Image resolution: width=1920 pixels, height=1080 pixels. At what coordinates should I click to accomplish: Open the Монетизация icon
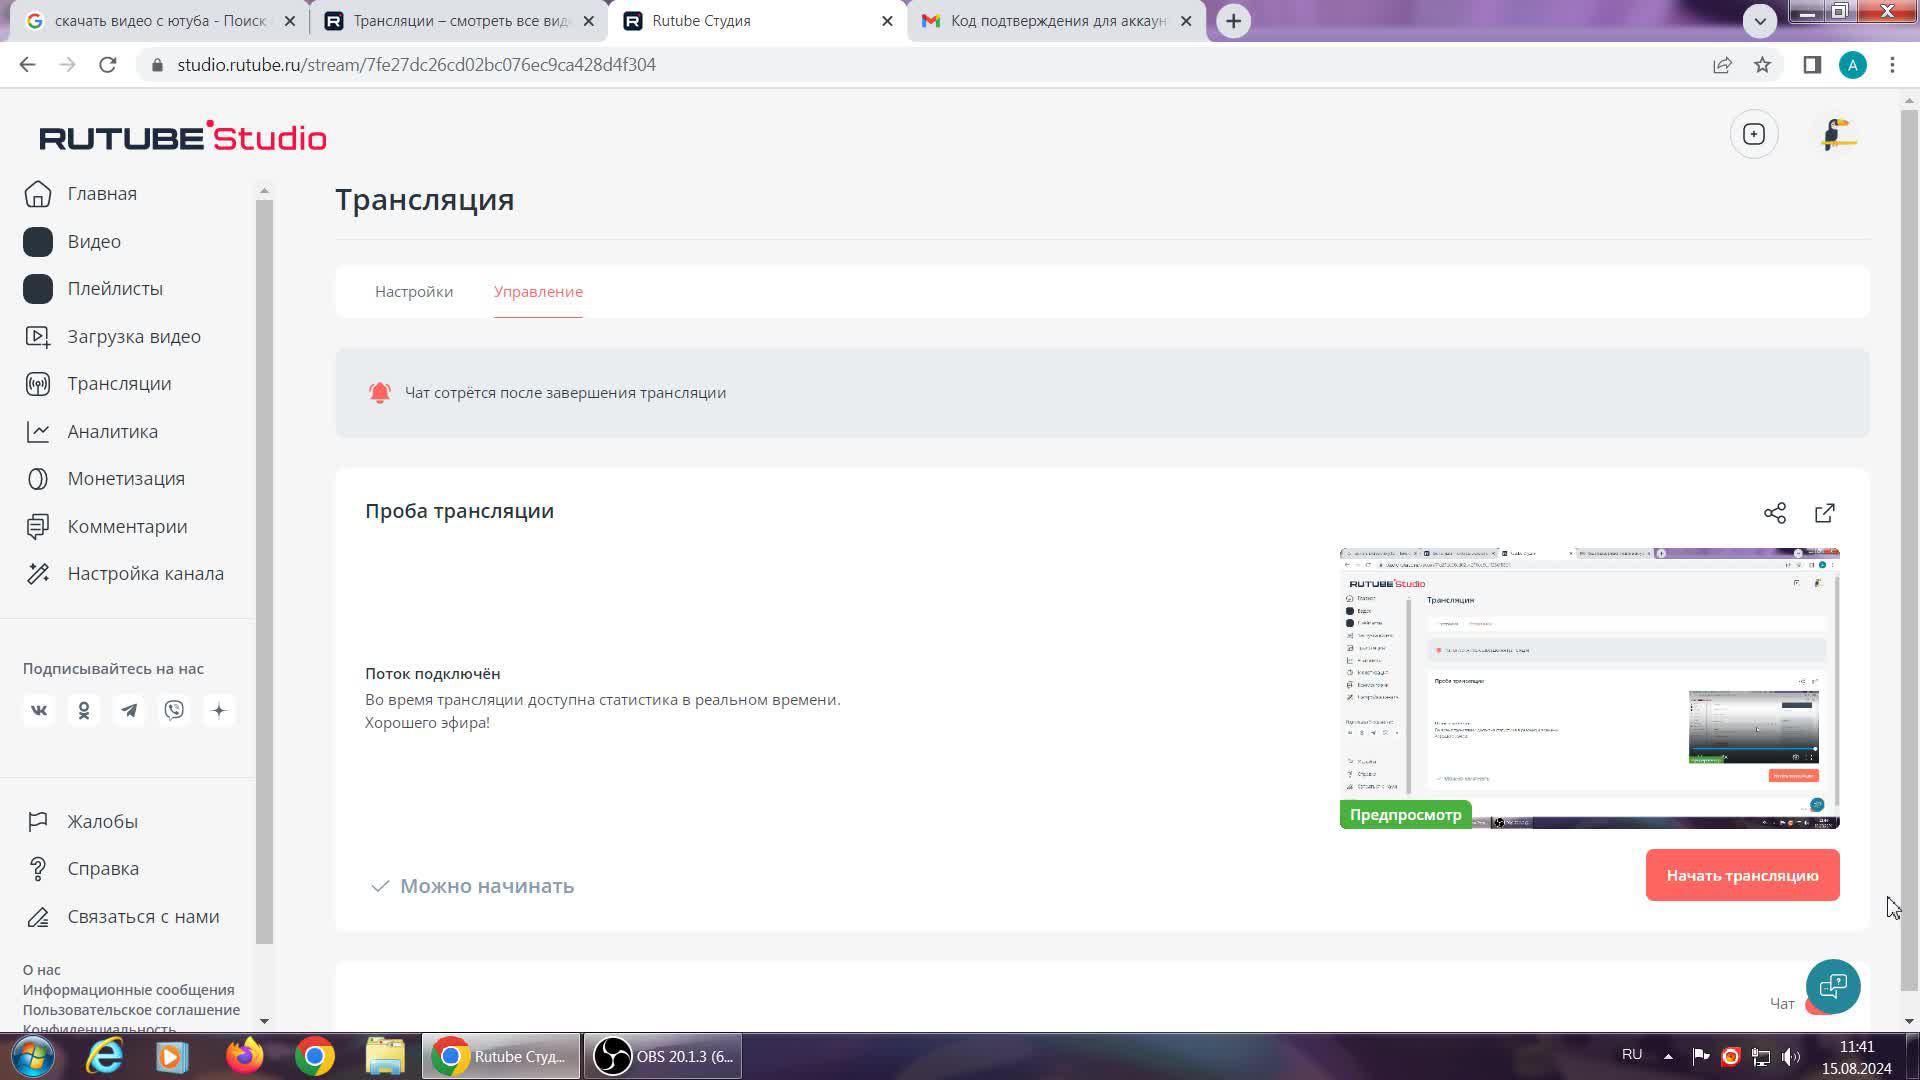[x=38, y=479]
